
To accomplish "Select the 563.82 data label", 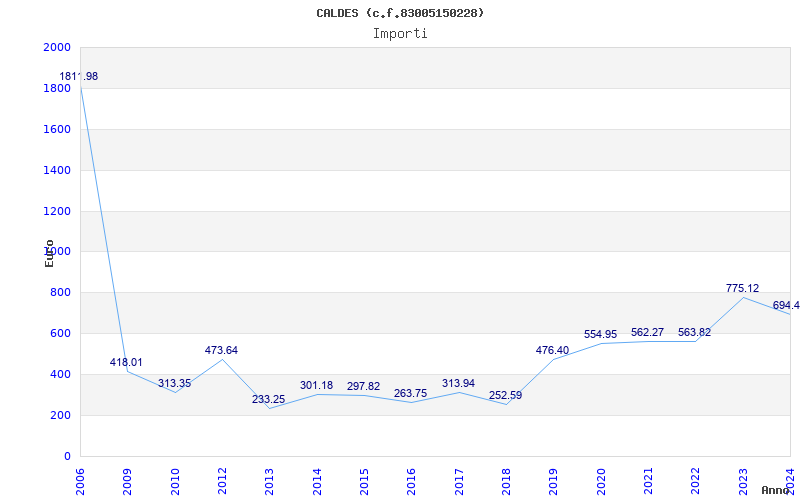I will (694, 332).
